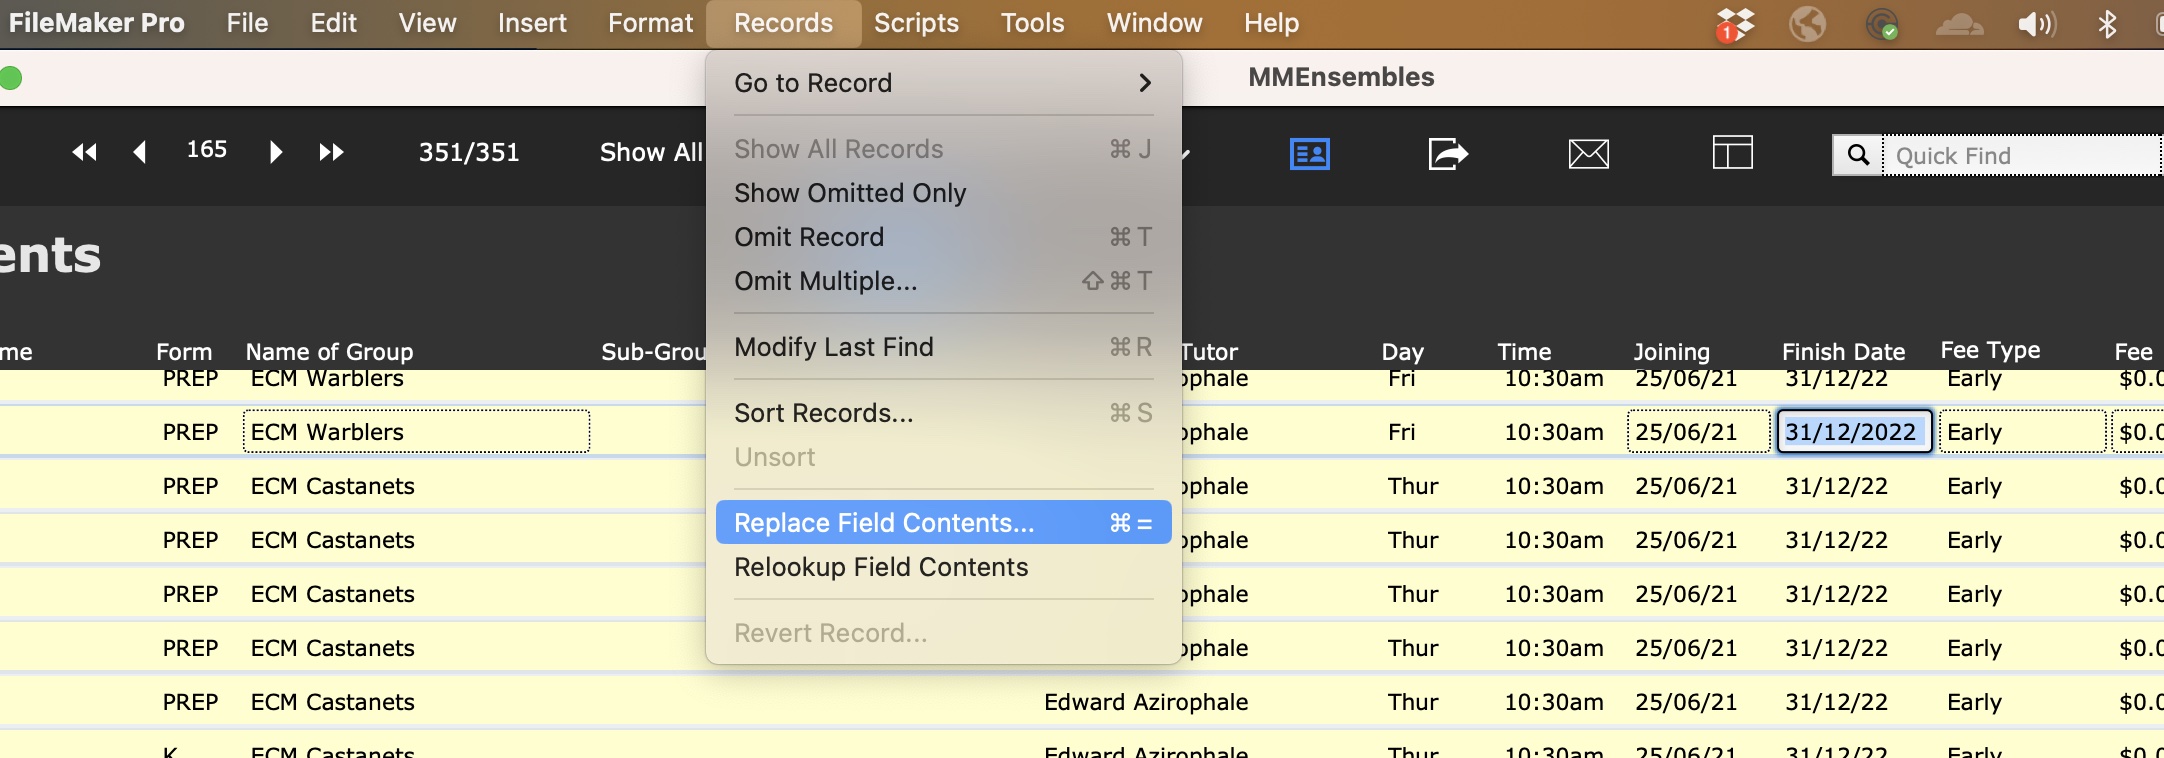This screenshot has height=758, width=2164.
Task: Click the MMEnsembles window title
Action: tap(1341, 77)
